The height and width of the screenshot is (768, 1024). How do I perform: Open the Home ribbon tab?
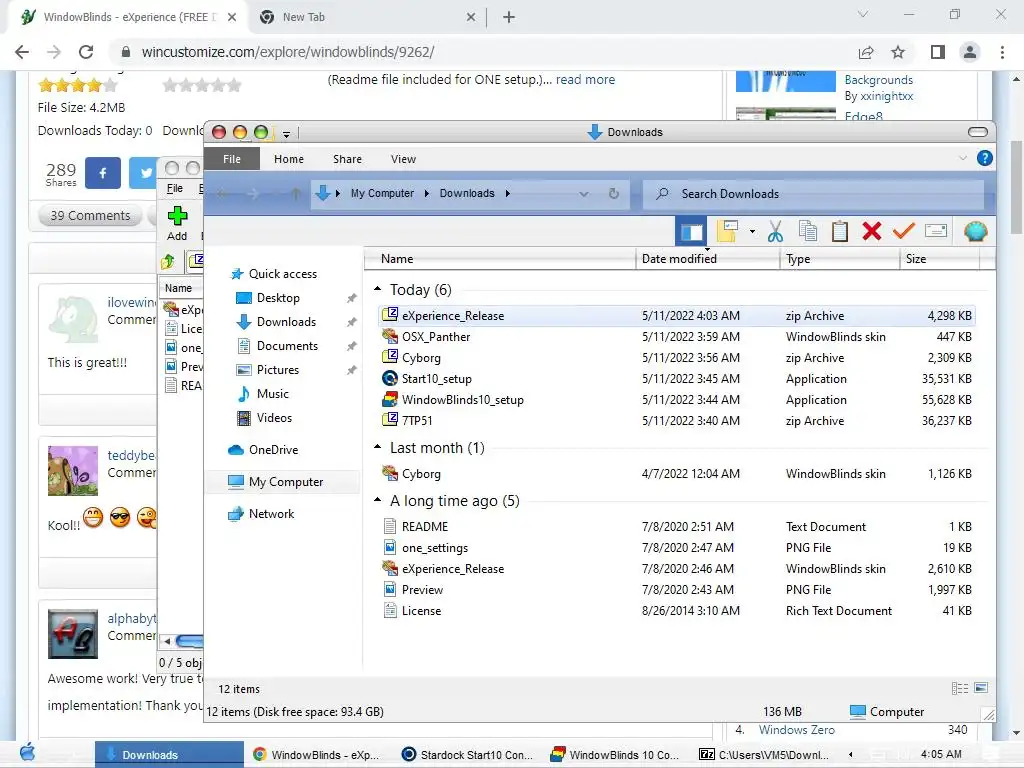[289, 159]
